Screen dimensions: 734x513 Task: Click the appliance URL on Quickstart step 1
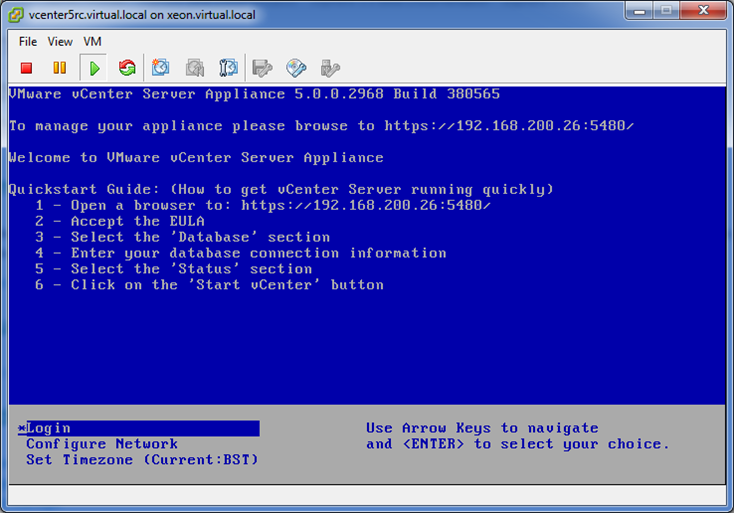(365, 205)
